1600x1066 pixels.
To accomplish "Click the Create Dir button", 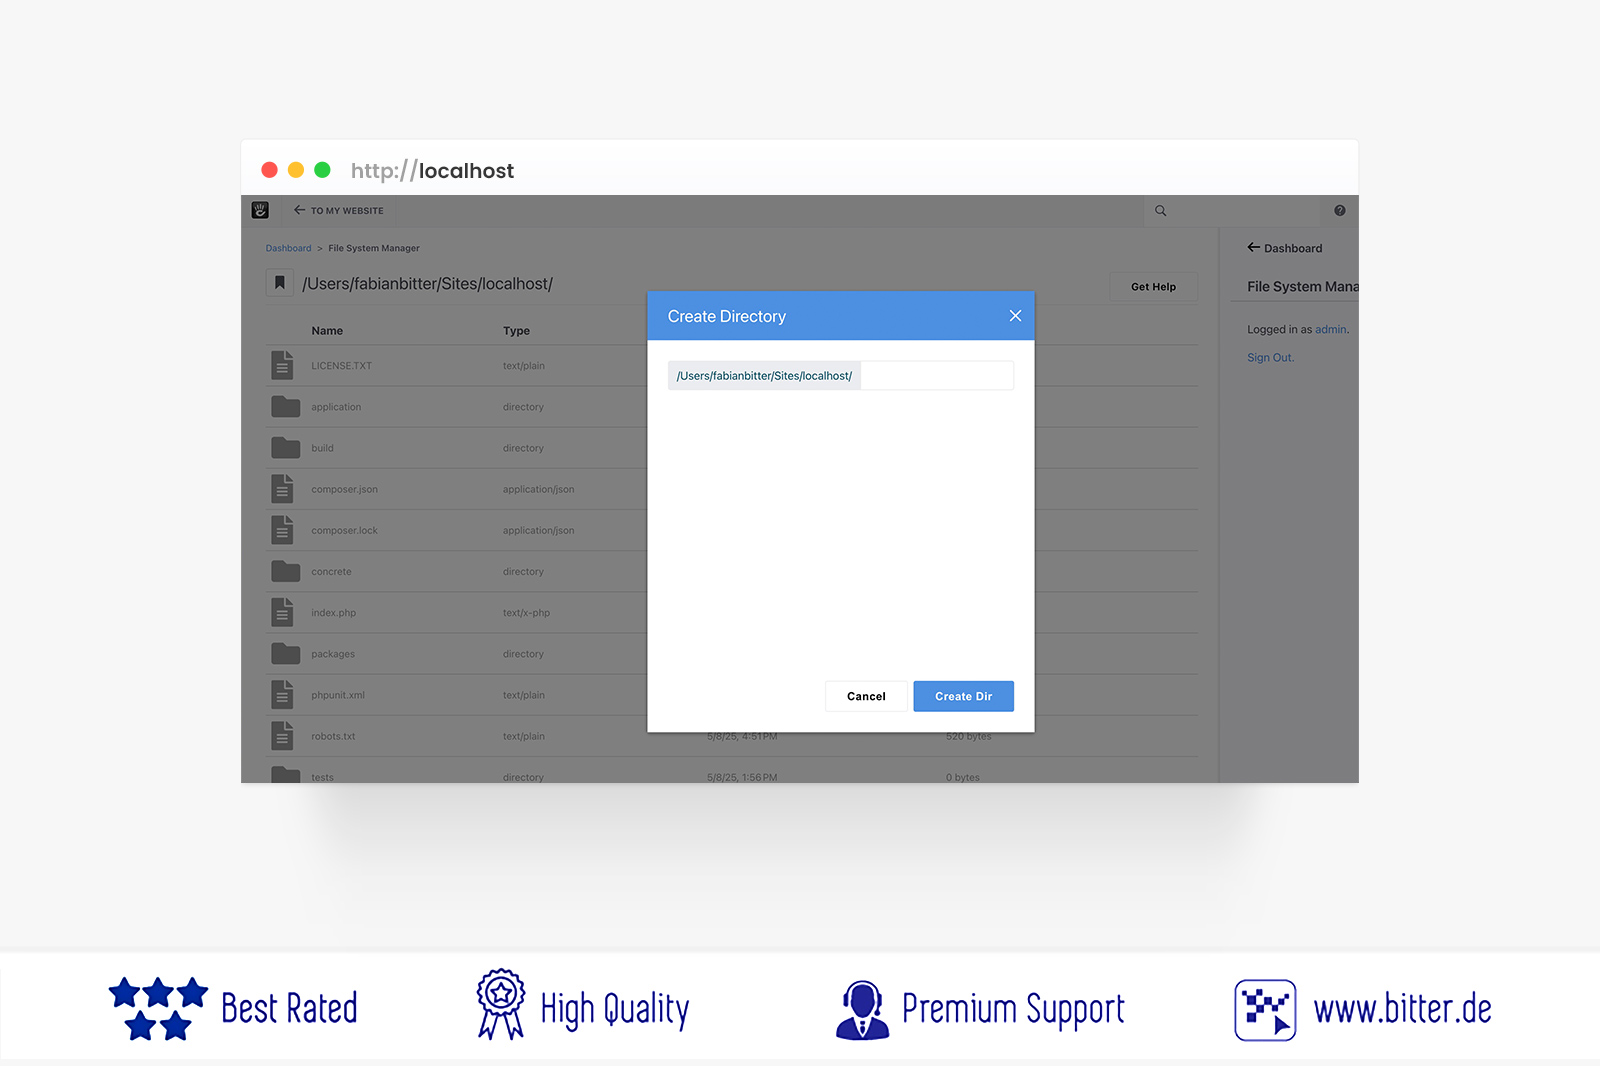I will (x=963, y=696).
